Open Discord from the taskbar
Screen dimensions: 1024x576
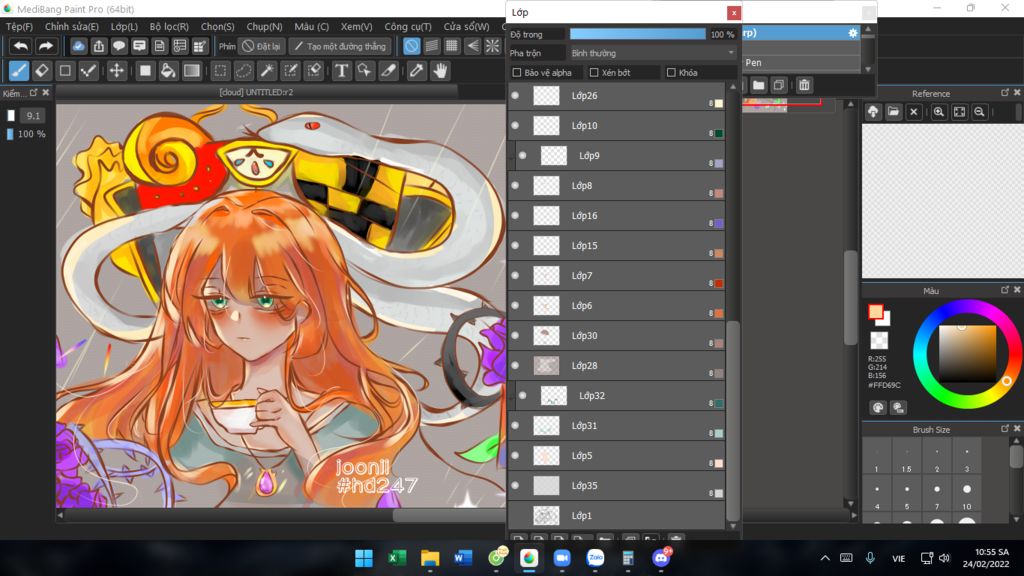tap(661, 558)
